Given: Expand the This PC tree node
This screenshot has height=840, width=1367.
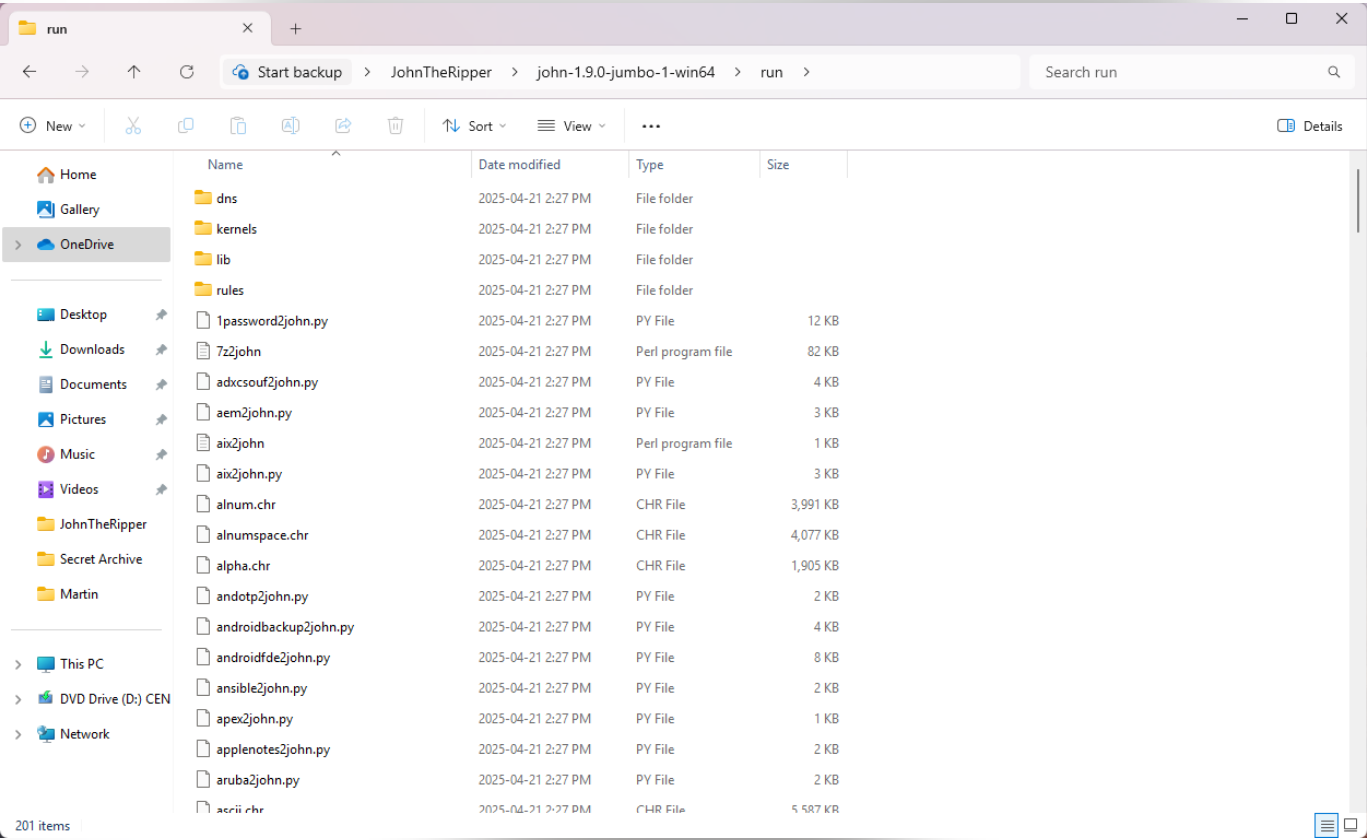Looking at the screenshot, I should (x=18, y=664).
